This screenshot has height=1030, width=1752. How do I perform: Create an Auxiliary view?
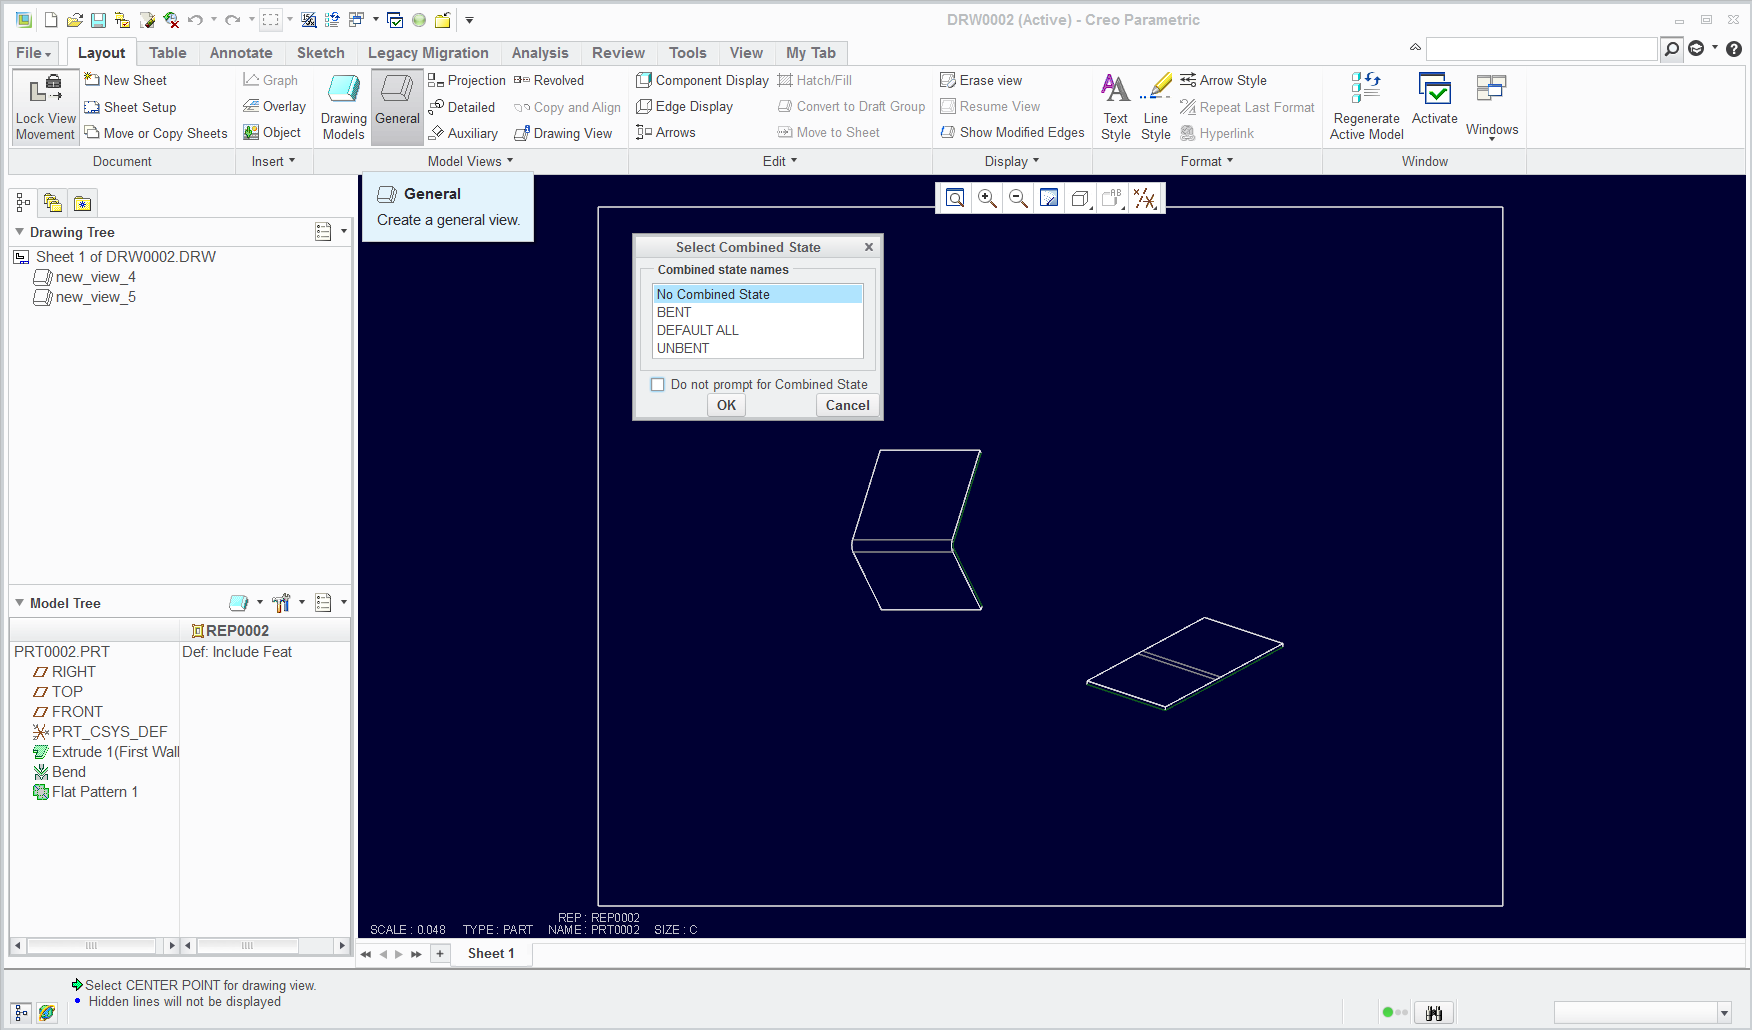pyautogui.click(x=463, y=133)
